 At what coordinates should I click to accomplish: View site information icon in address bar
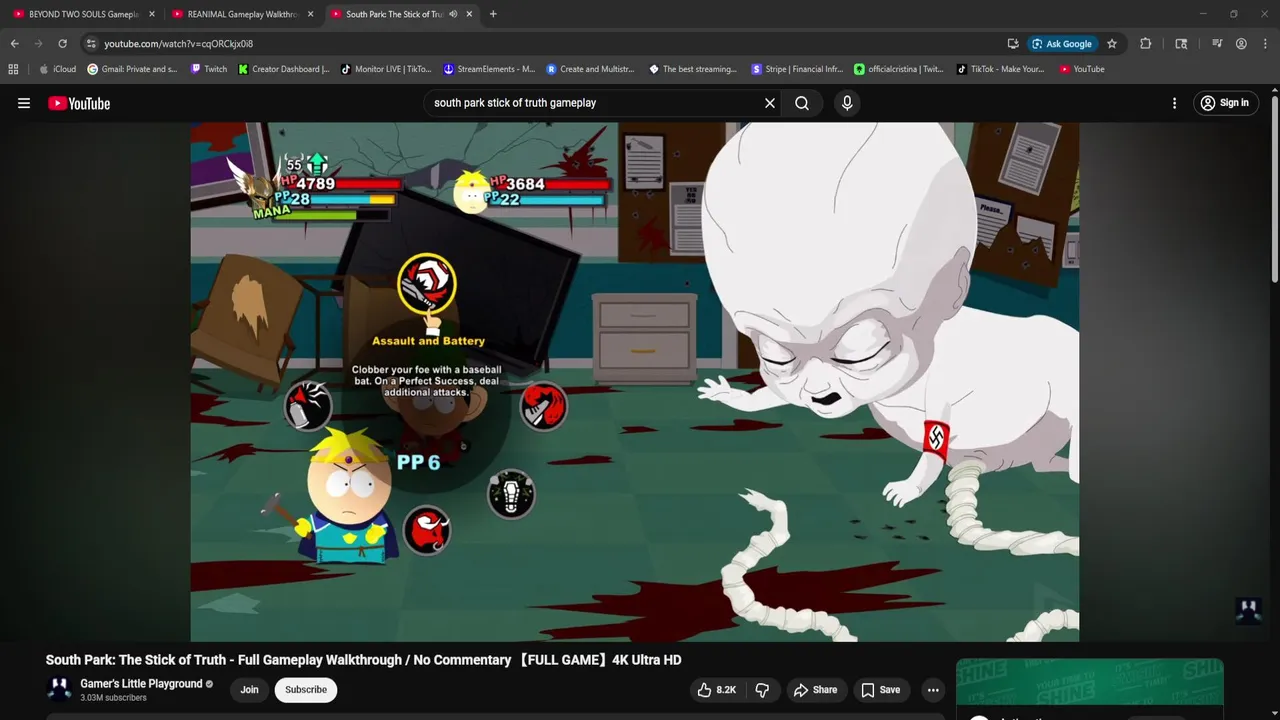pyautogui.click(x=91, y=44)
